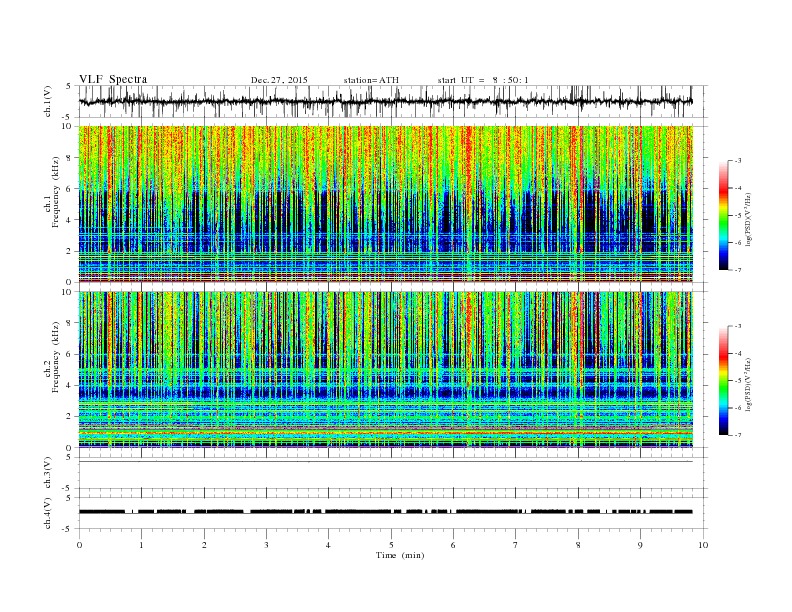Click the "ch.2 Frequency (kHz)" axis label
792x612 pixels.
tap(53, 356)
